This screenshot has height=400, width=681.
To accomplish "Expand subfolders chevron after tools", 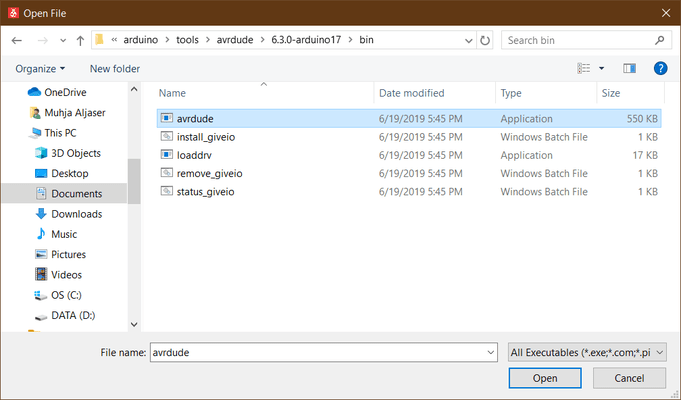I will (208, 40).
